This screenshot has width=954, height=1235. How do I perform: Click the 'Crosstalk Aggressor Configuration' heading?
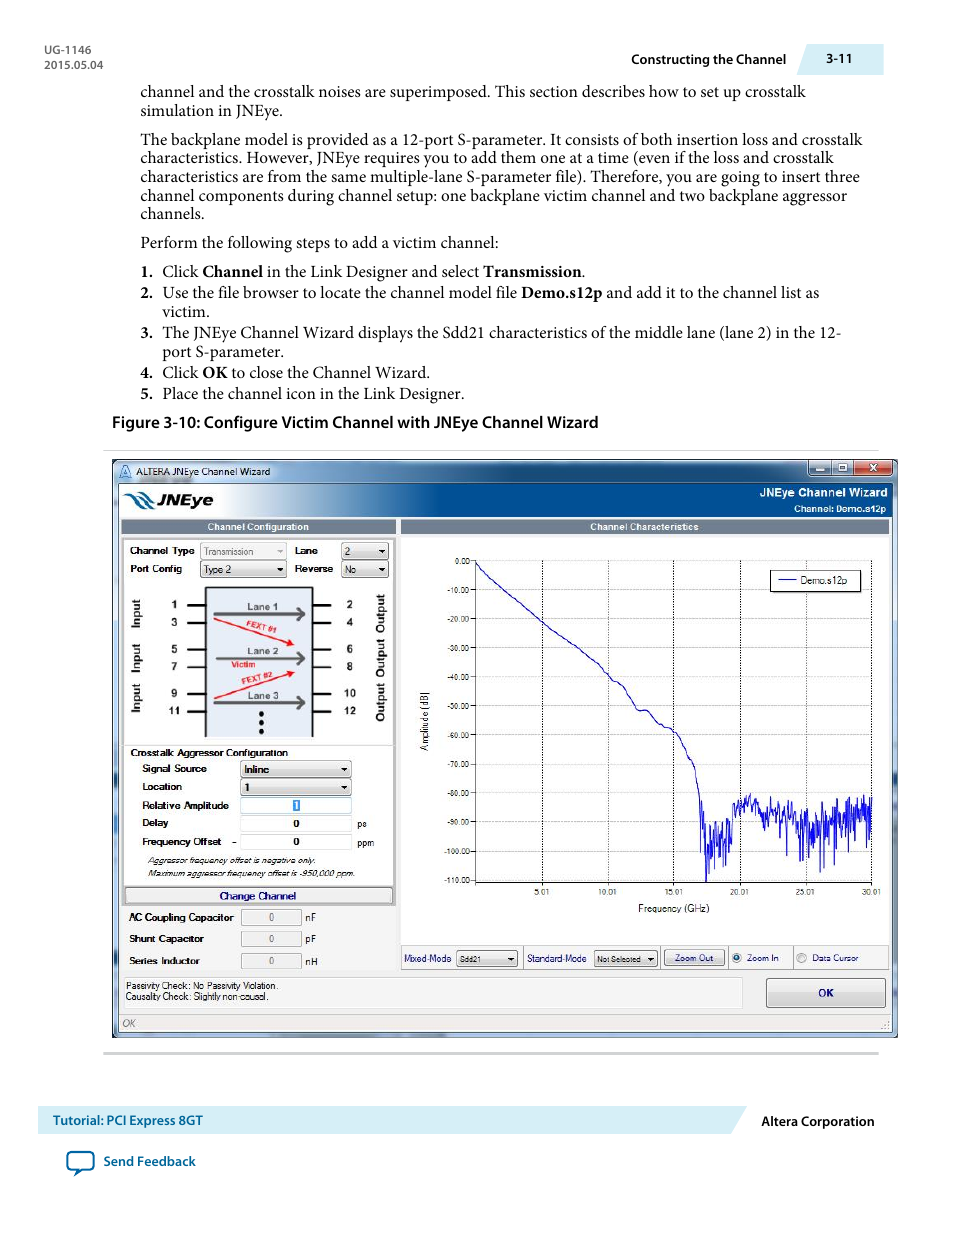209,753
